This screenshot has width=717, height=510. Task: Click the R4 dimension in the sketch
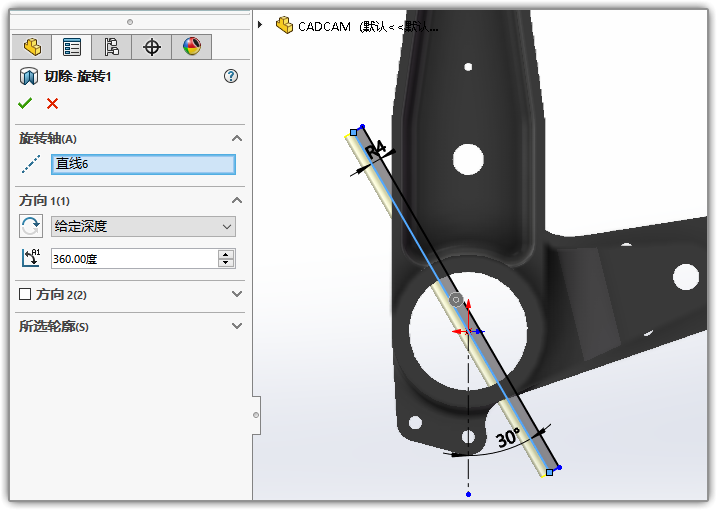click(376, 150)
